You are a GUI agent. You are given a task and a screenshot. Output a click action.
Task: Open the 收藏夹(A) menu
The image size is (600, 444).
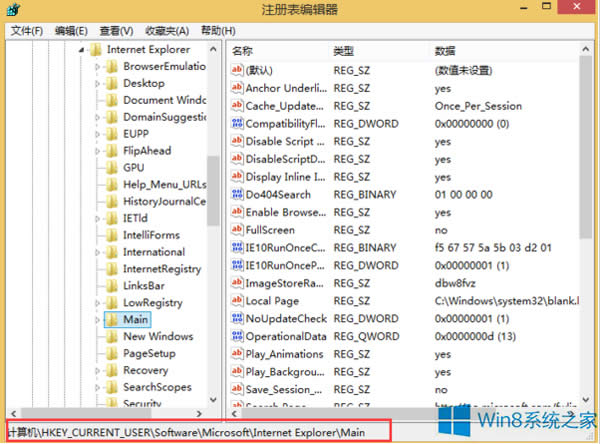(x=167, y=31)
